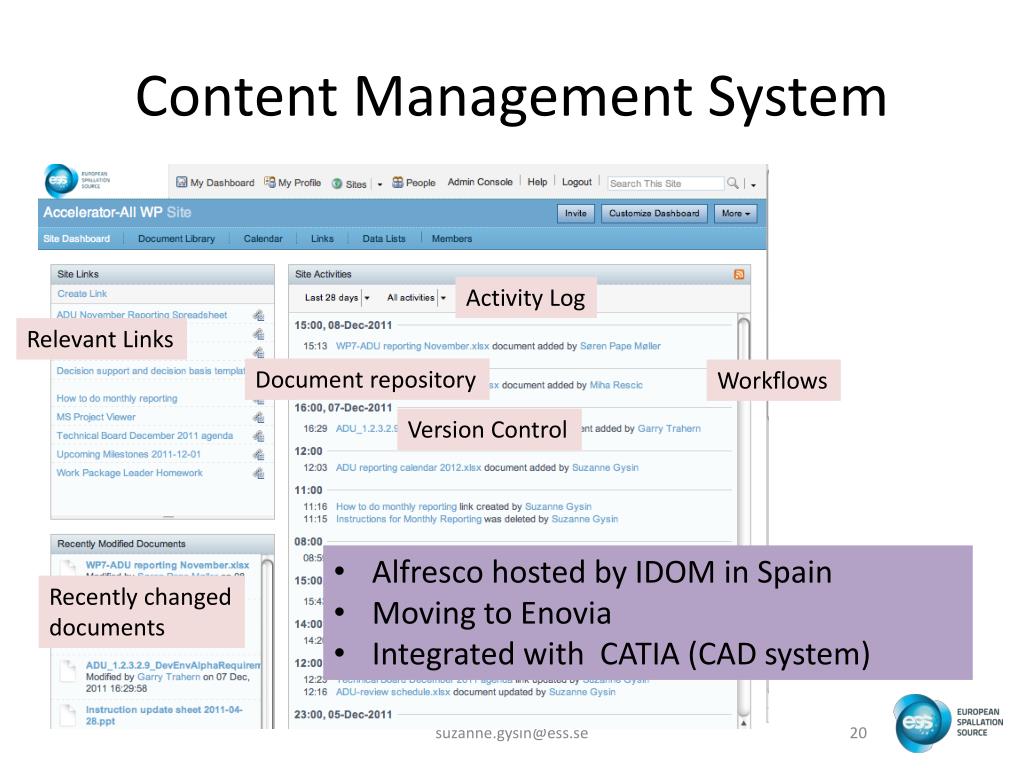Open Decision support and decision basis template
This screenshot has width=1024, height=768.
[x=150, y=371]
